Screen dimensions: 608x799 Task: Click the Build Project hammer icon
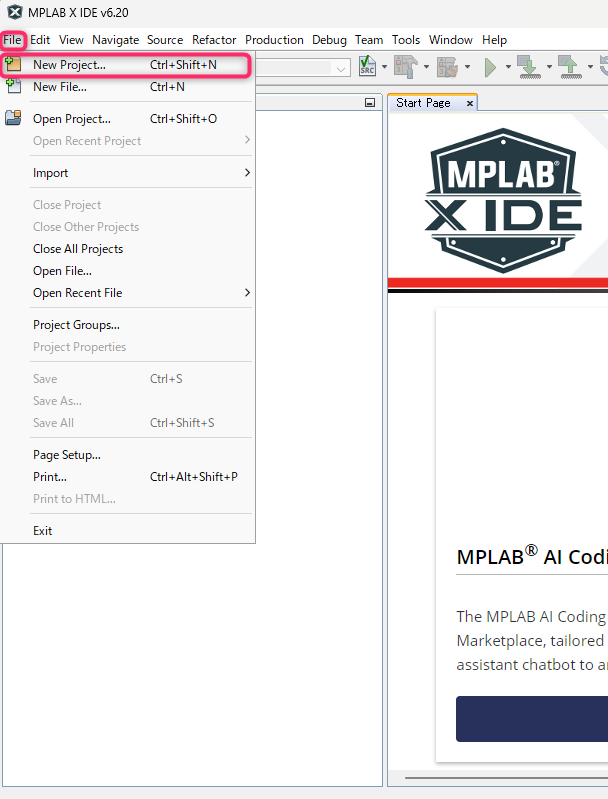coord(406,67)
